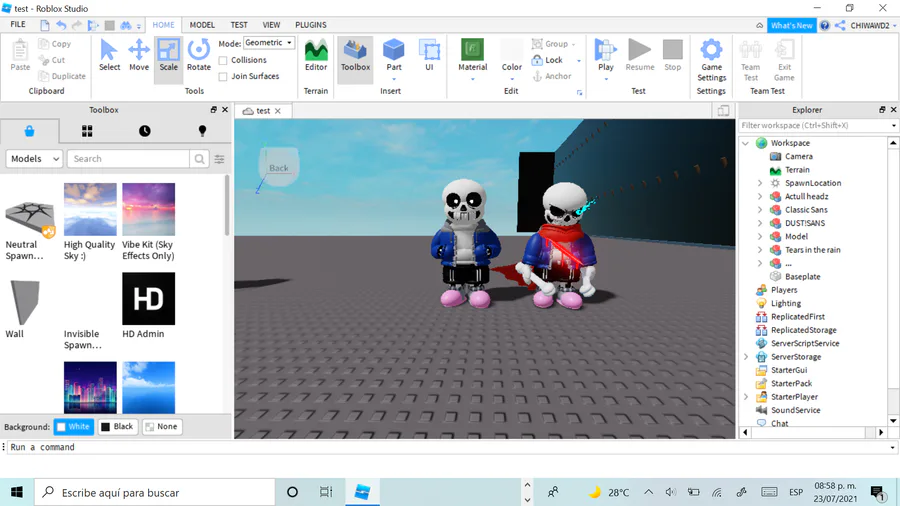The height and width of the screenshot is (506, 900).
Task: Open the FILE menu
Action: click(x=18, y=25)
